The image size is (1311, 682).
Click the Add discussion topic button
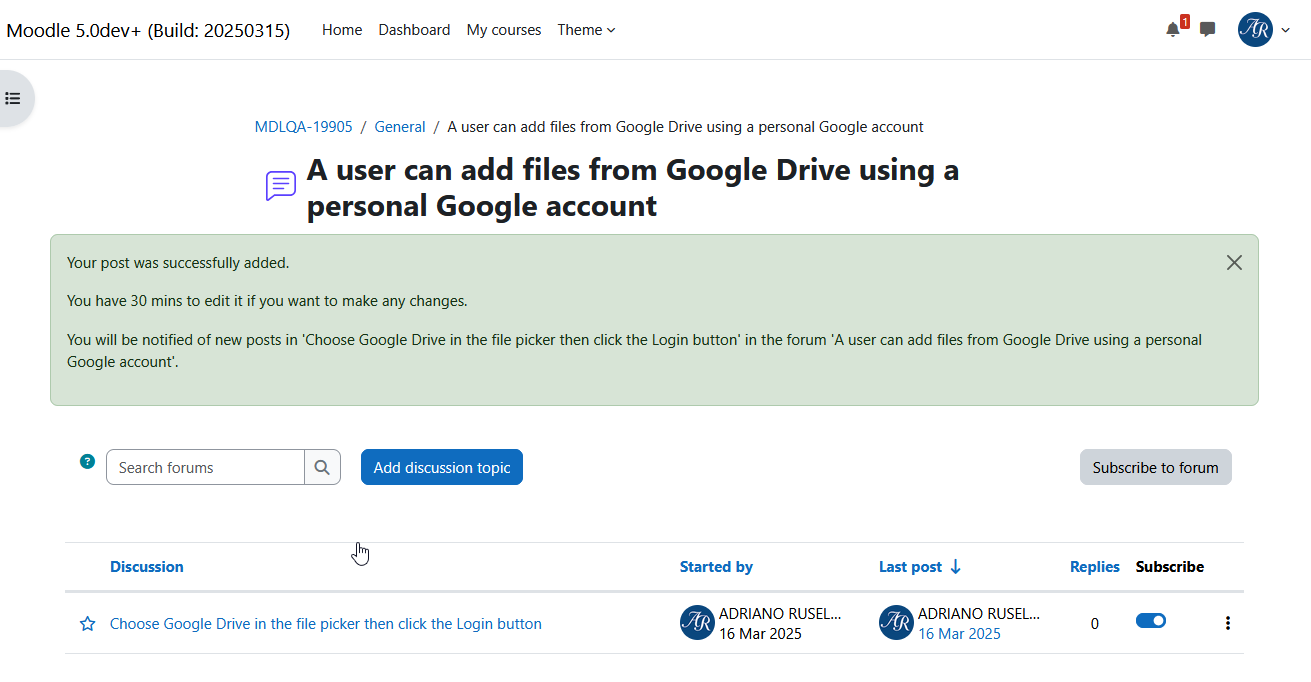pos(442,467)
